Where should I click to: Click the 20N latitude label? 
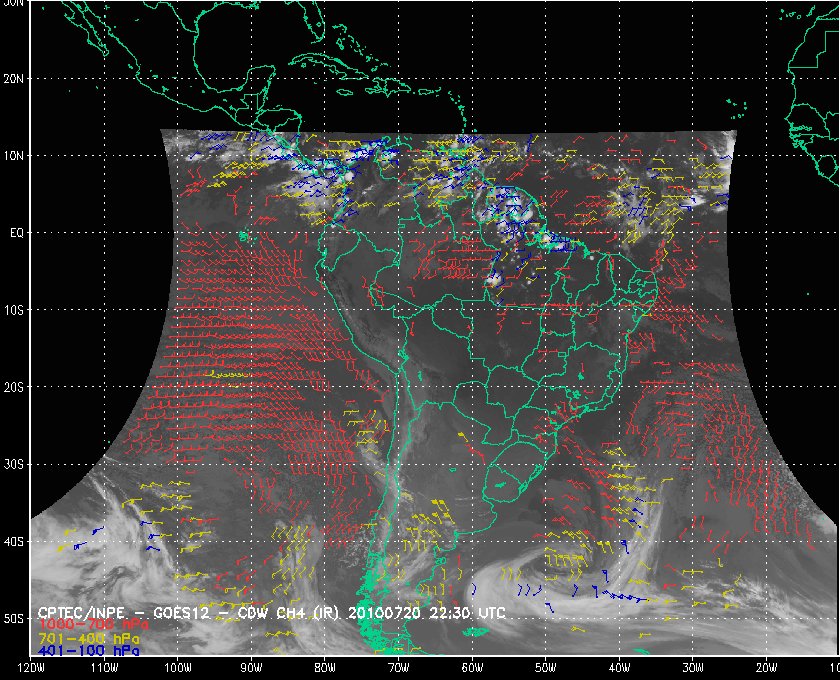point(13,79)
